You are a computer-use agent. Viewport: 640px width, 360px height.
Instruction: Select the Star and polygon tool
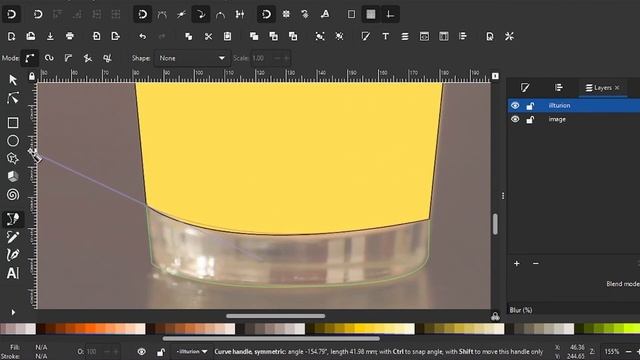click(13, 158)
